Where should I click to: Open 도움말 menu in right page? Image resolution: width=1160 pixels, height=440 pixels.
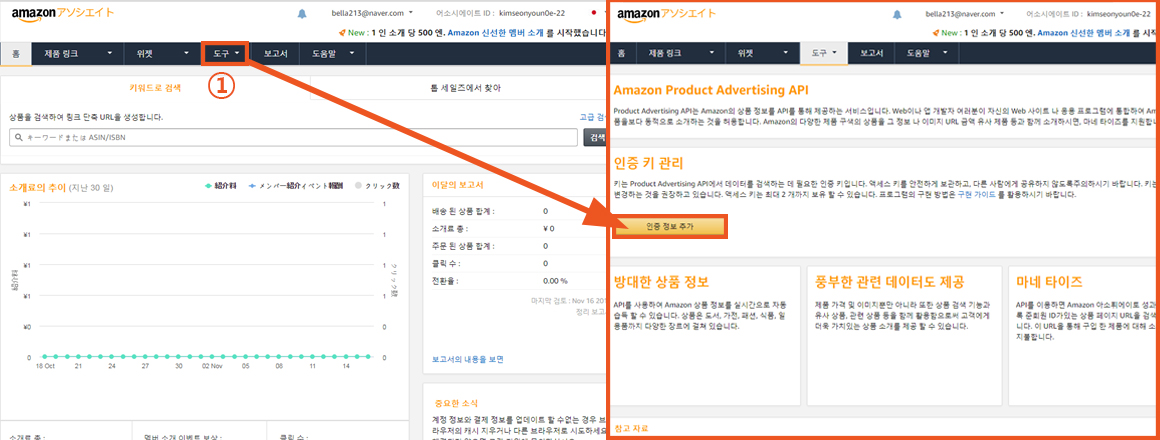[x=926, y=53]
